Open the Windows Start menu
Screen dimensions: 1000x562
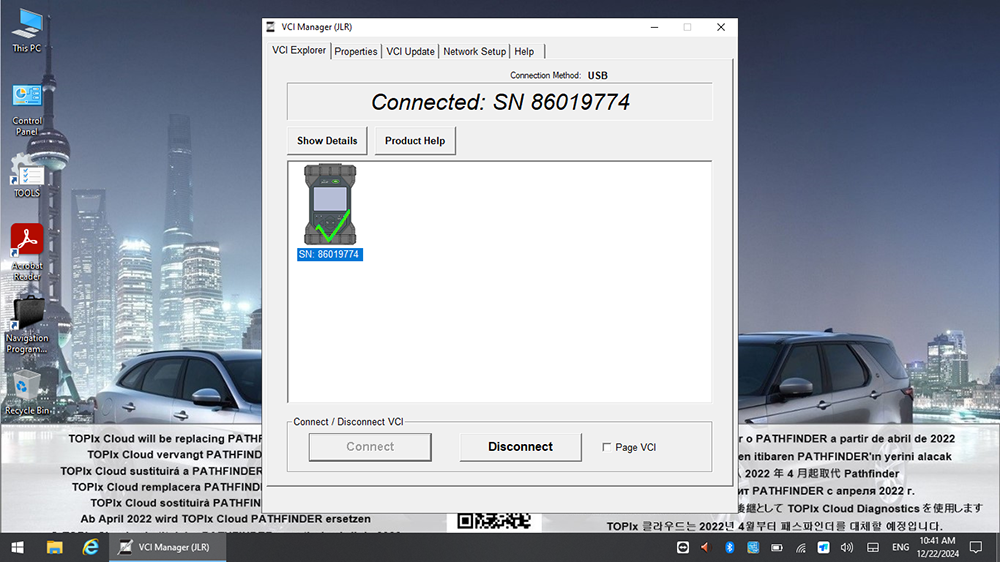(17, 547)
